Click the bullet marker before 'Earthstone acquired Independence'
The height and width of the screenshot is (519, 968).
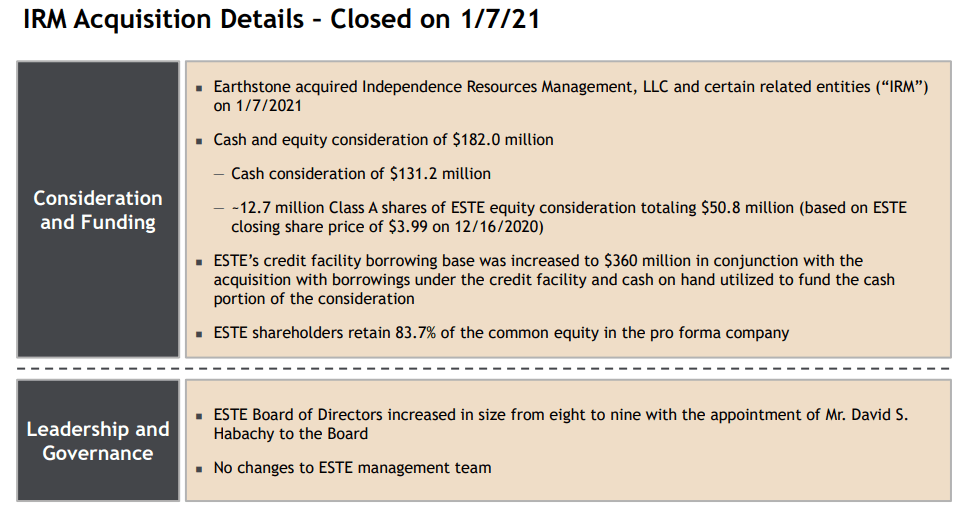coord(199,88)
